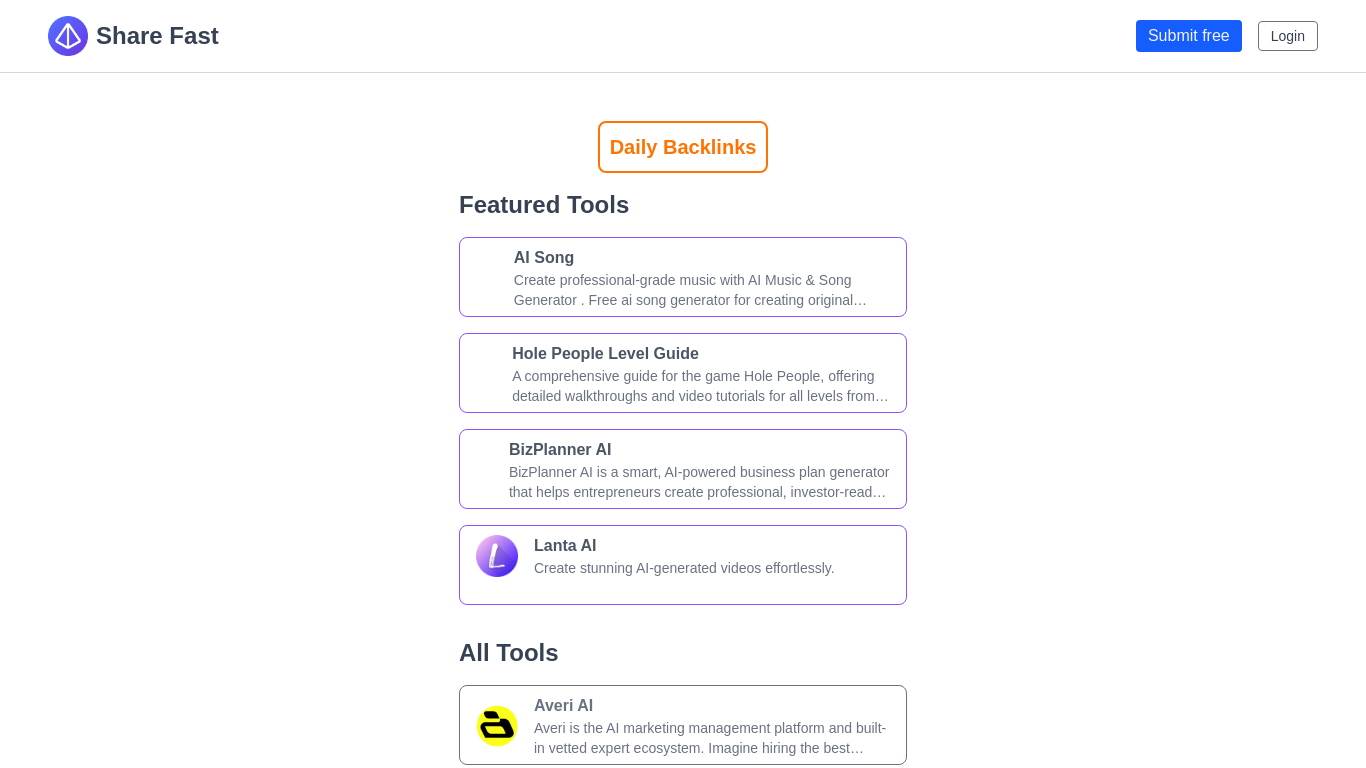Screen dimensions: 1366x768
Task: Click the Submit free button
Action: click(1189, 36)
